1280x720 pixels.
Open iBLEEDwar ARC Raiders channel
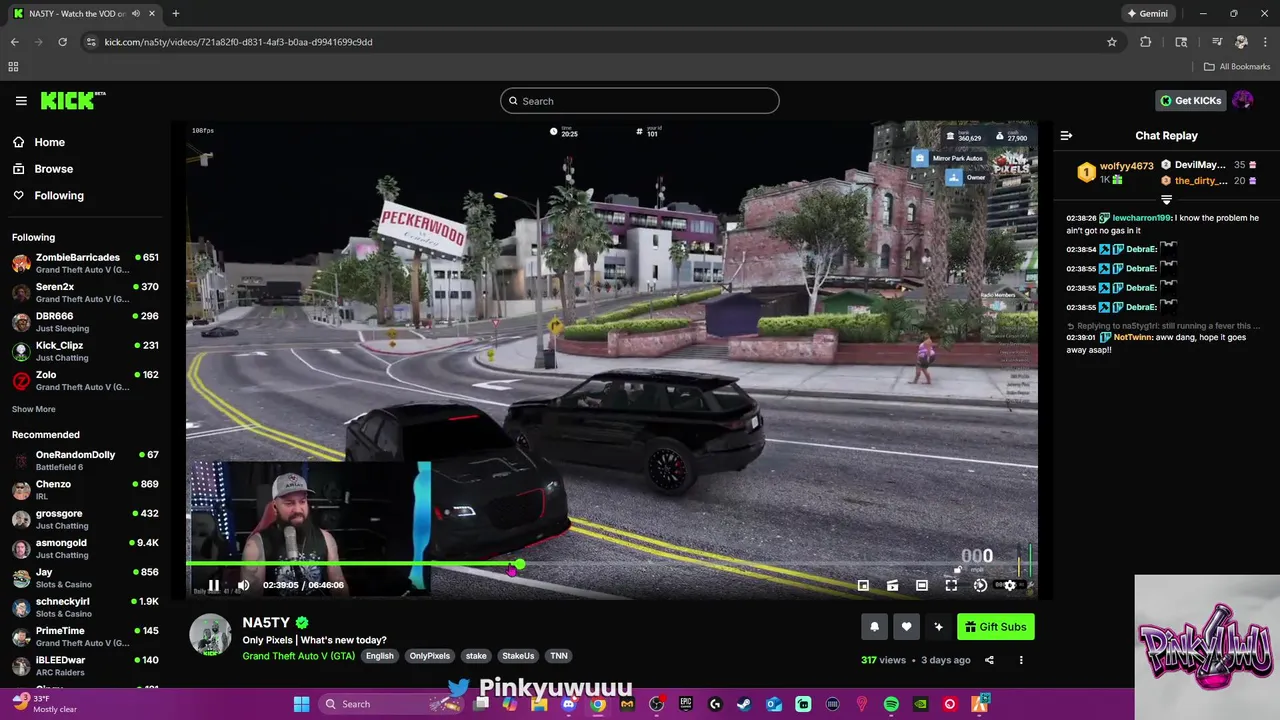point(85,666)
